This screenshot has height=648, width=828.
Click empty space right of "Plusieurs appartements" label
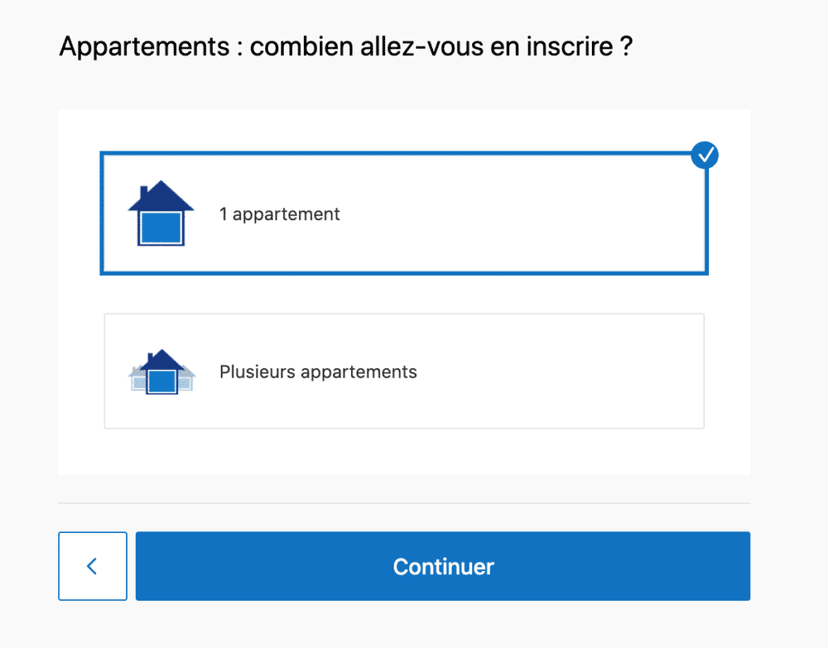560,372
